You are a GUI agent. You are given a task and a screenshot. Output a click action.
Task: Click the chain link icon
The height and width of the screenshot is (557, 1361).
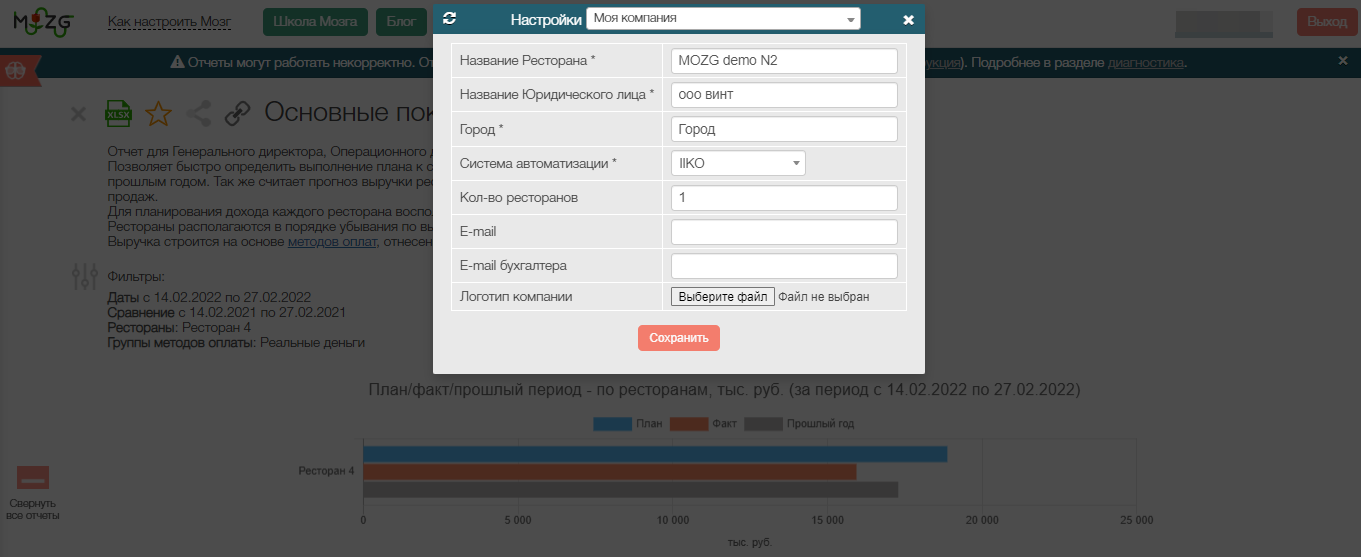[x=237, y=113]
